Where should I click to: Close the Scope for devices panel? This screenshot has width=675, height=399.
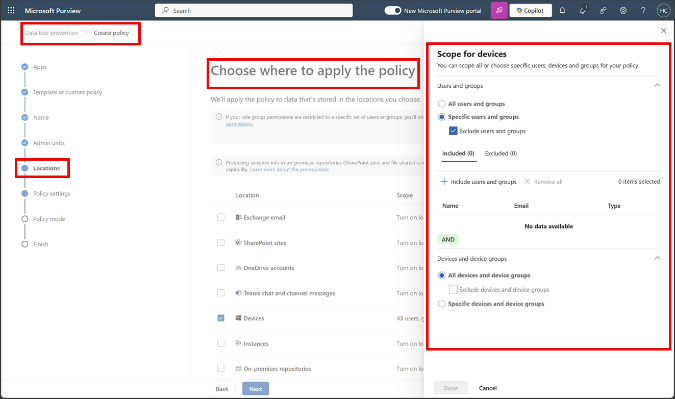tap(663, 31)
